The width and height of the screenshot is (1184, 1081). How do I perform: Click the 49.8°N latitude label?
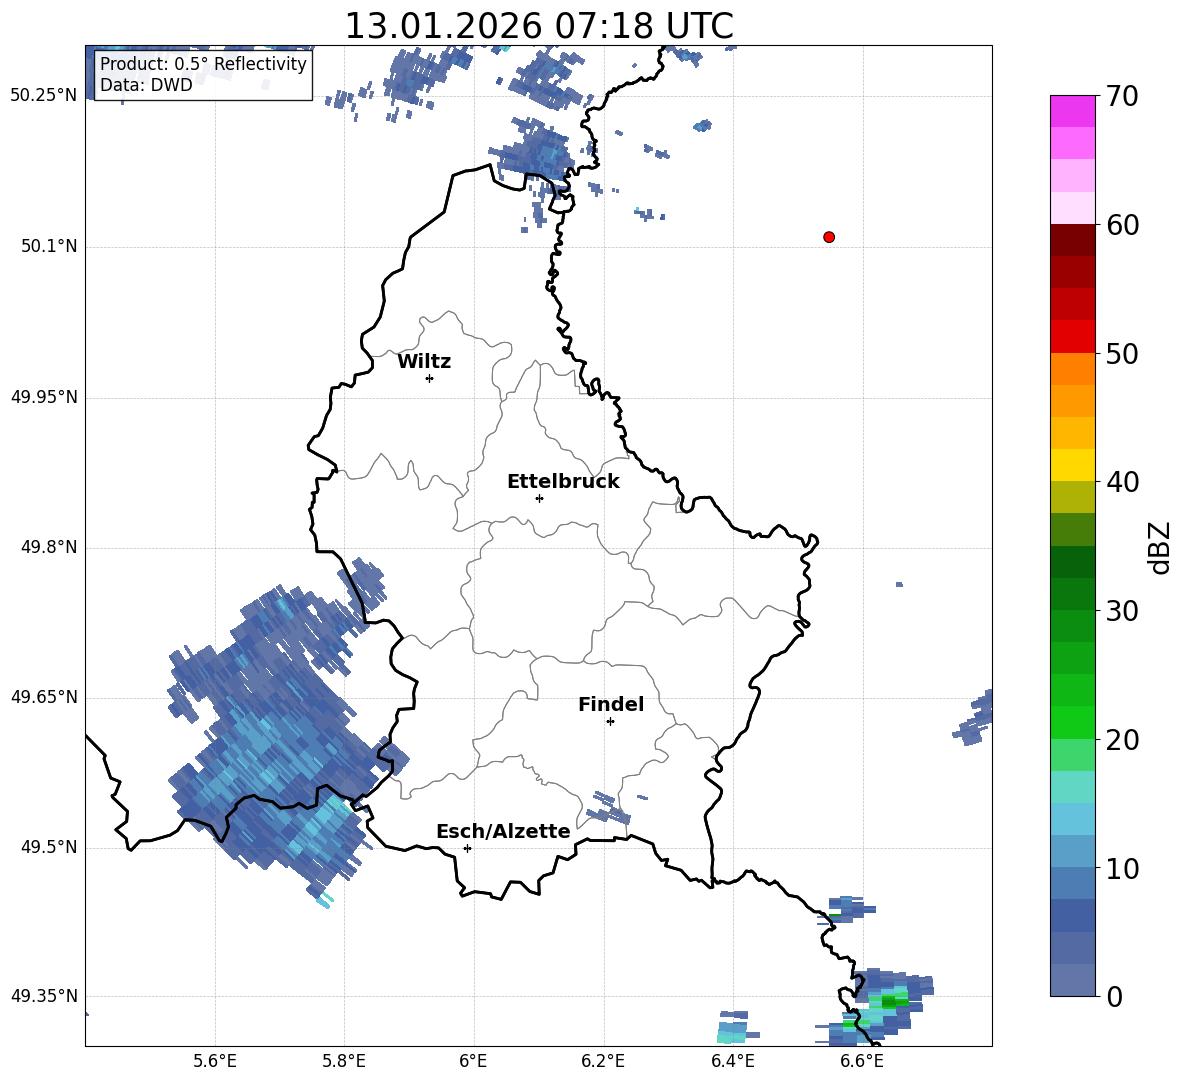[x=49, y=547]
